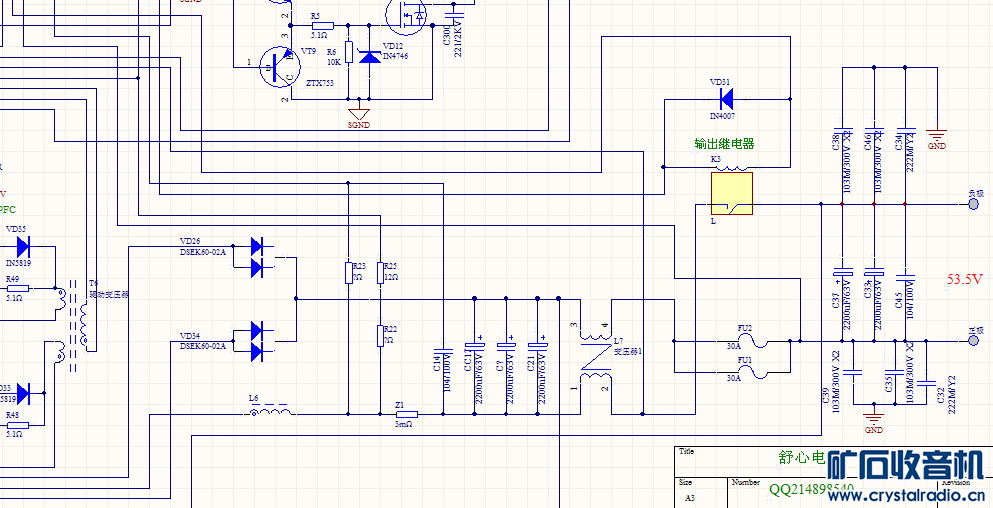
Task: Click the A3 size value
Action: click(x=690, y=498)
